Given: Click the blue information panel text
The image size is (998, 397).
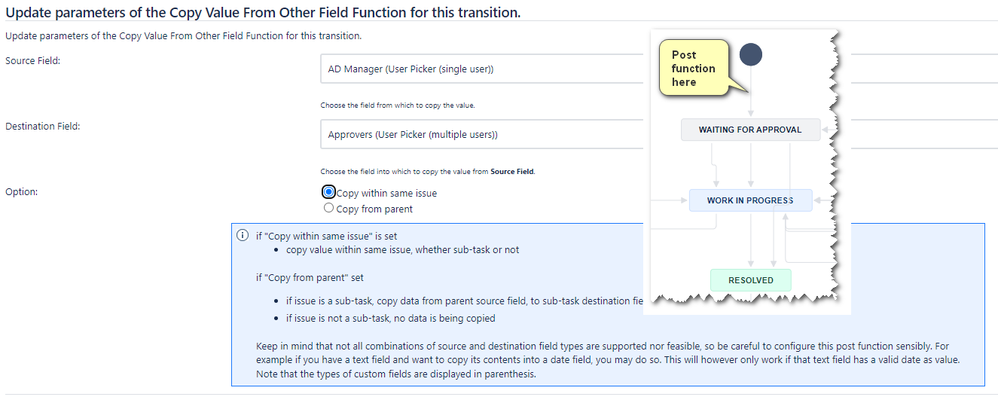Looking at the screenshot, I should pos(608,304).
